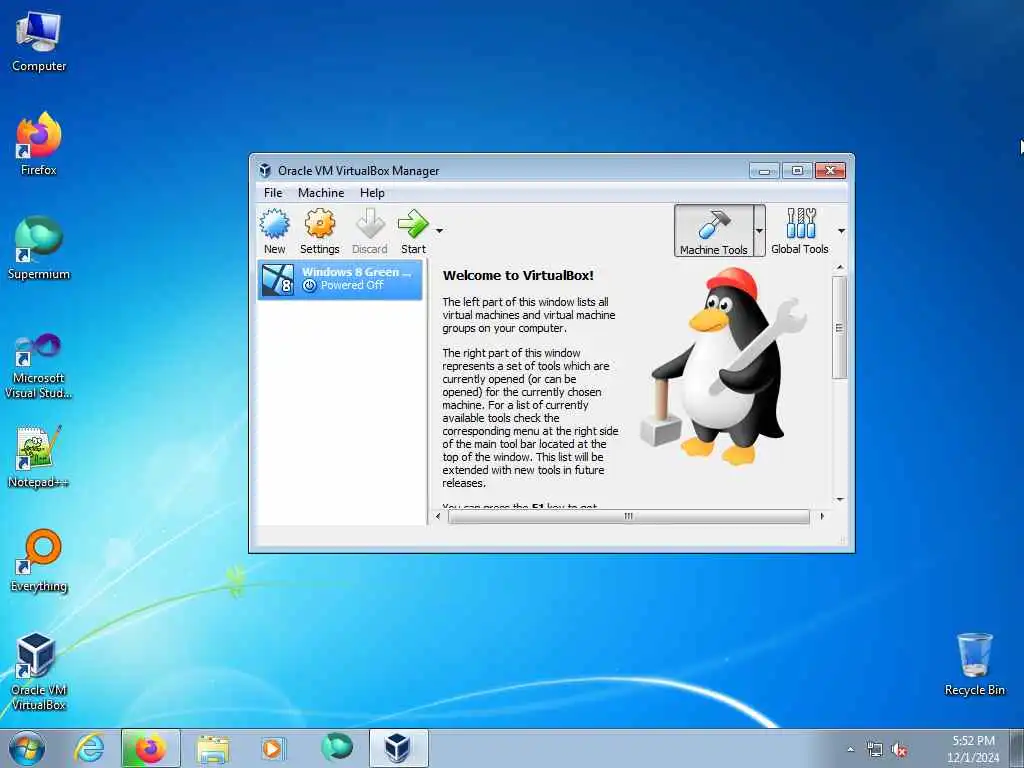Select the Machine Tools hammer button
The width and height of the screenshot is (1024, 768).
(713, 231)
